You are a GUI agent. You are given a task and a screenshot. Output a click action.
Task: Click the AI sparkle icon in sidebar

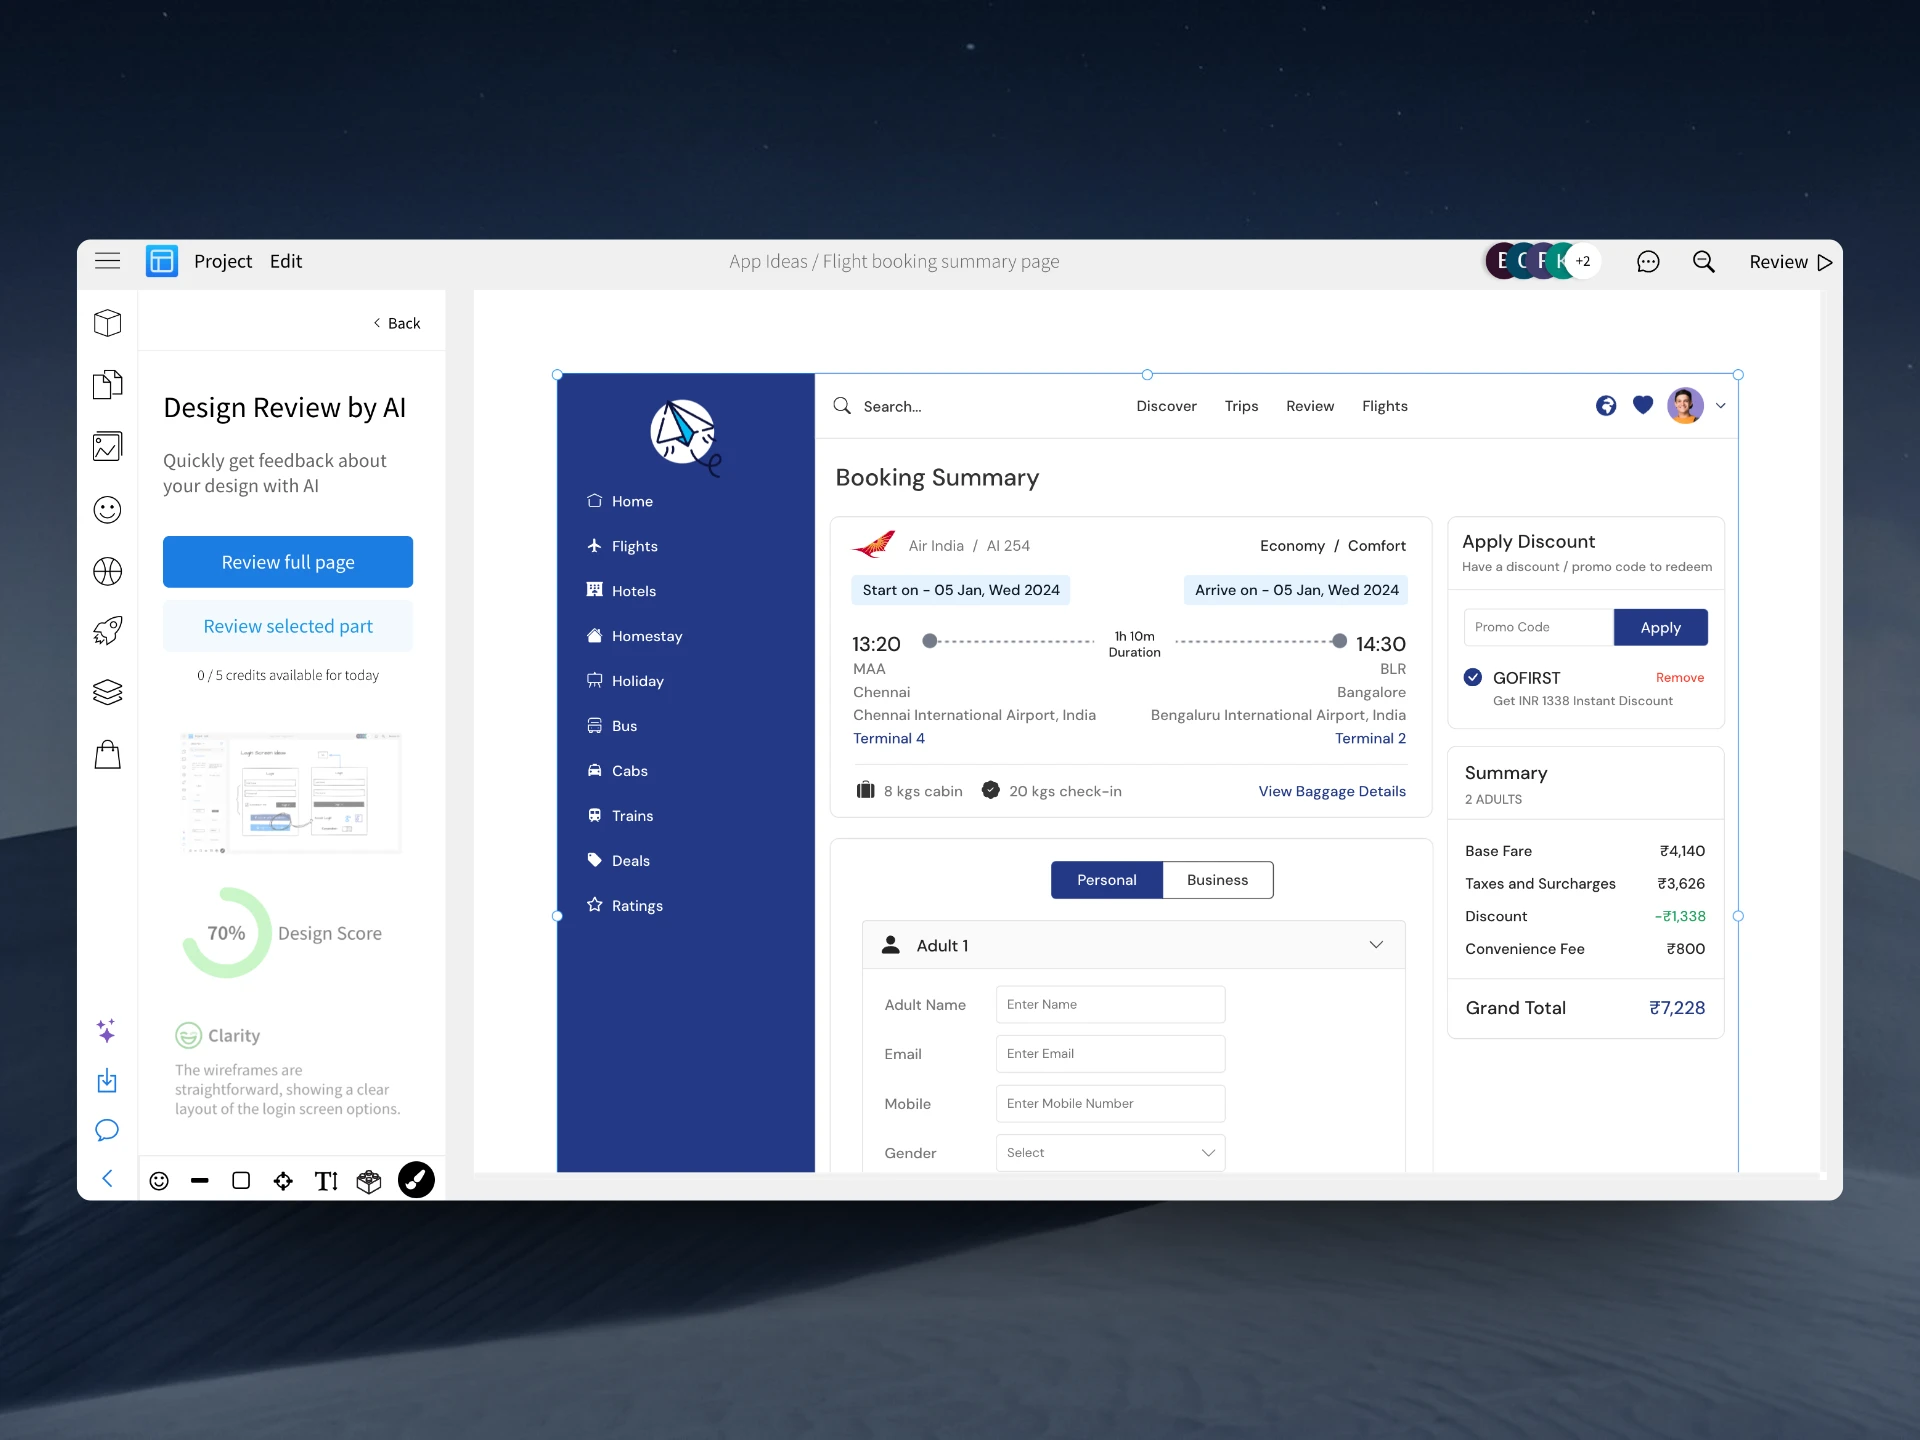point(106,1030)
